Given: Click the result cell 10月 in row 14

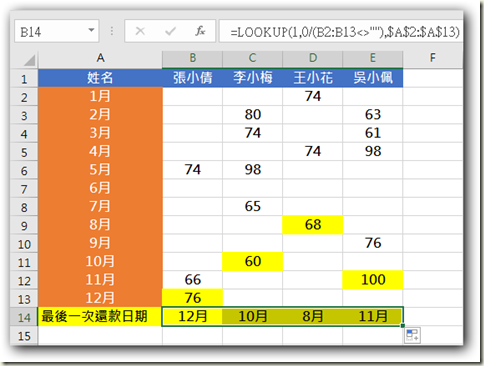Looking at the screenshot, I should [x=252, y=317].
